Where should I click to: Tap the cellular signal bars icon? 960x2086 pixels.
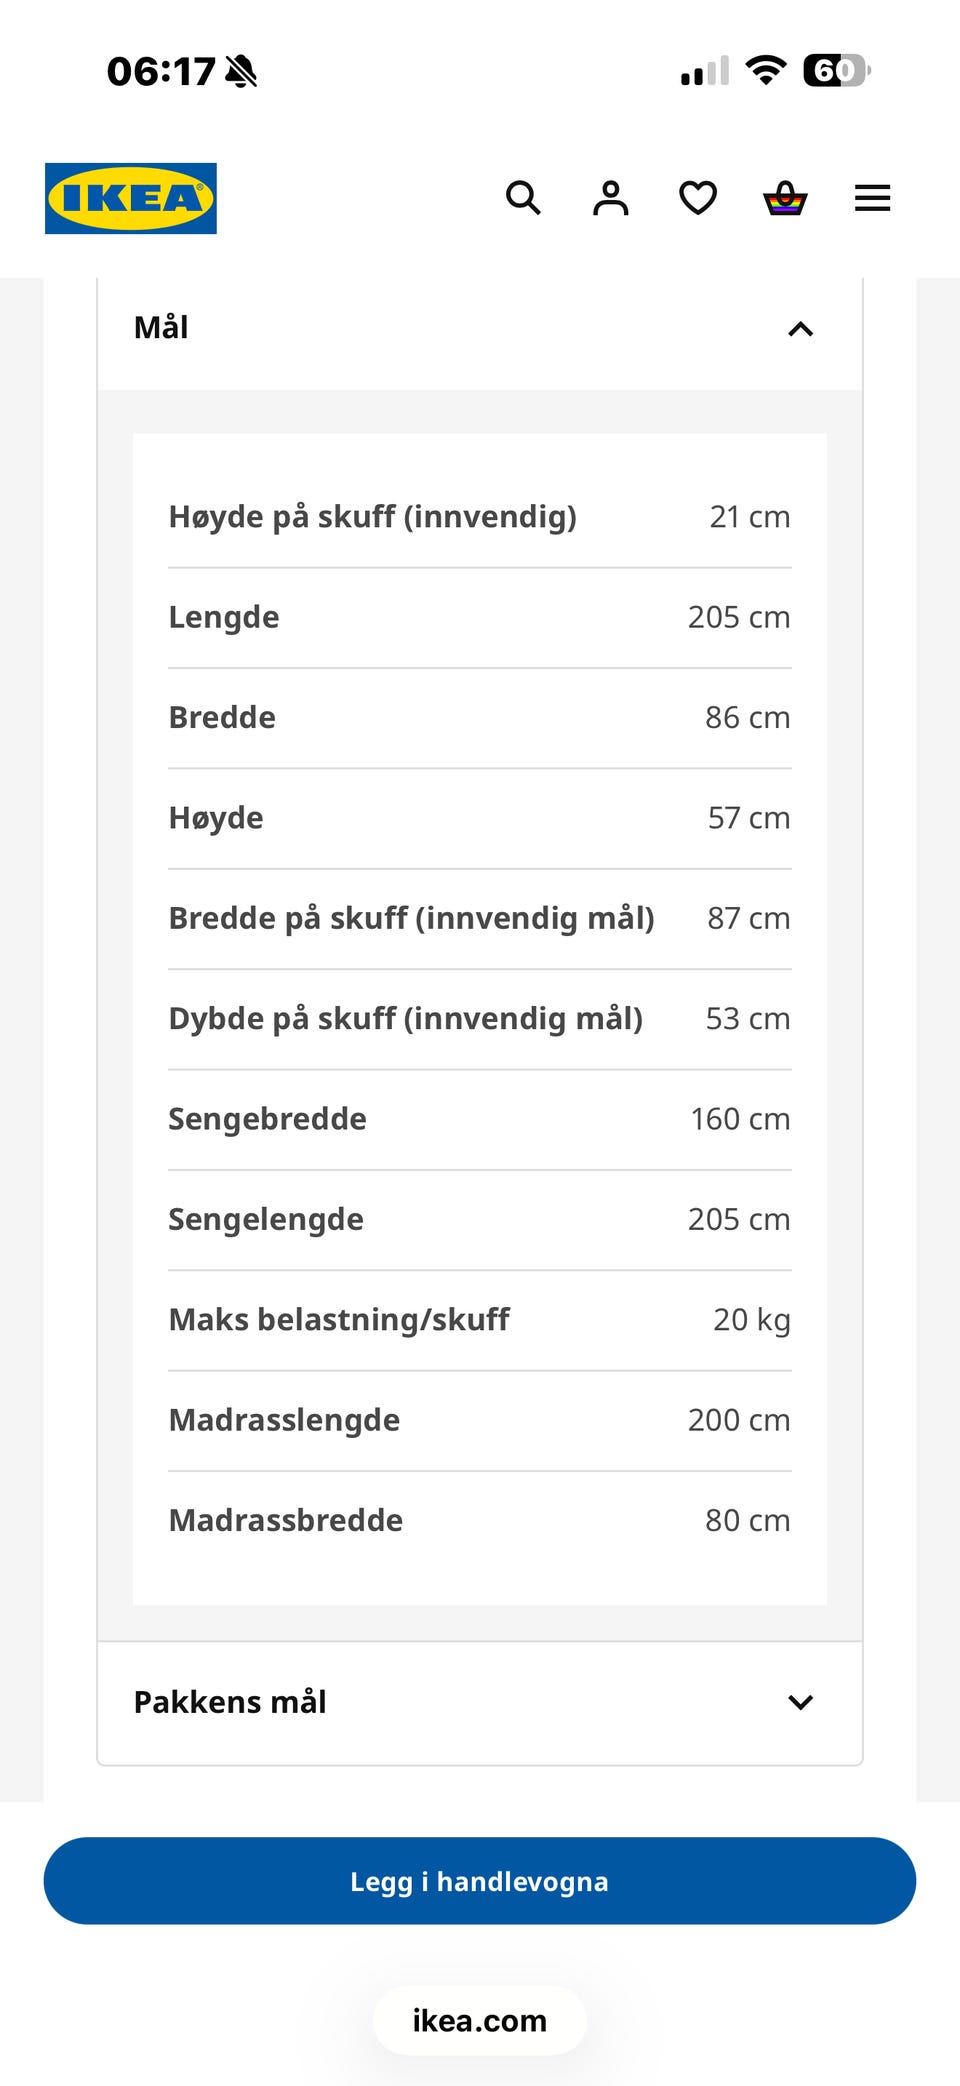[x=705, y=71]
